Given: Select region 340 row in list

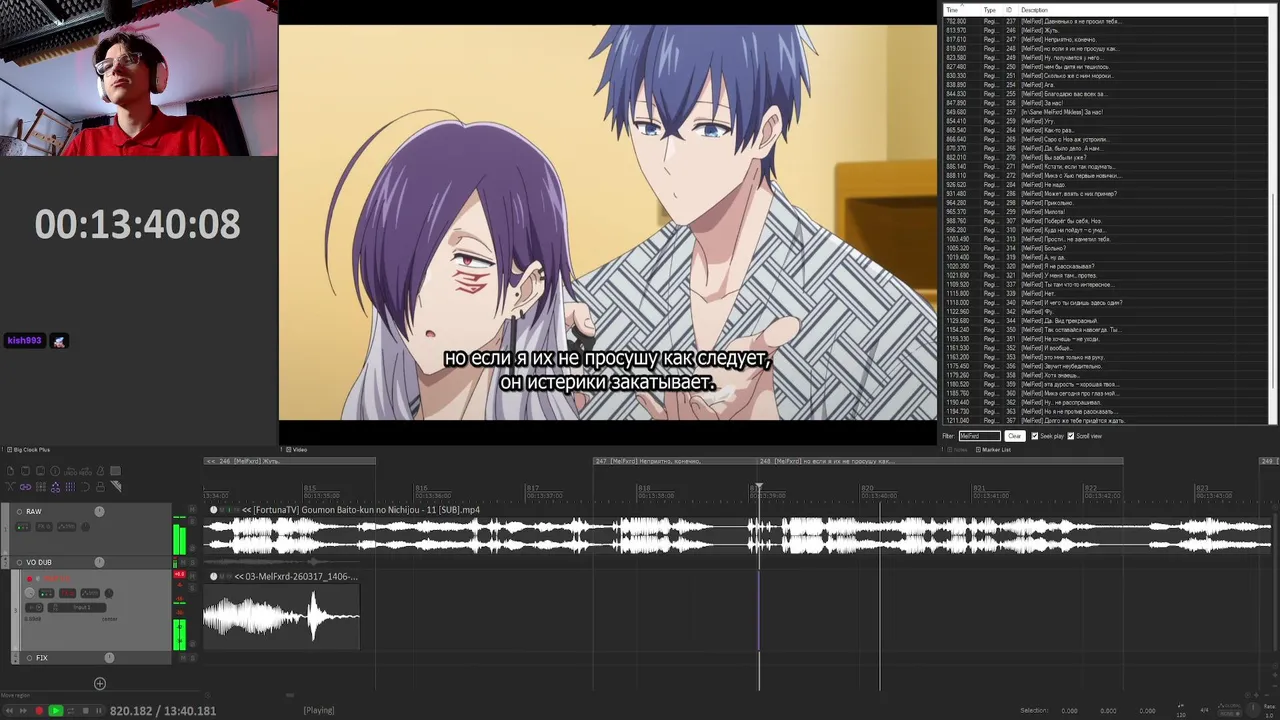Looking at the screenshot, I should (x=1106, y=303).
